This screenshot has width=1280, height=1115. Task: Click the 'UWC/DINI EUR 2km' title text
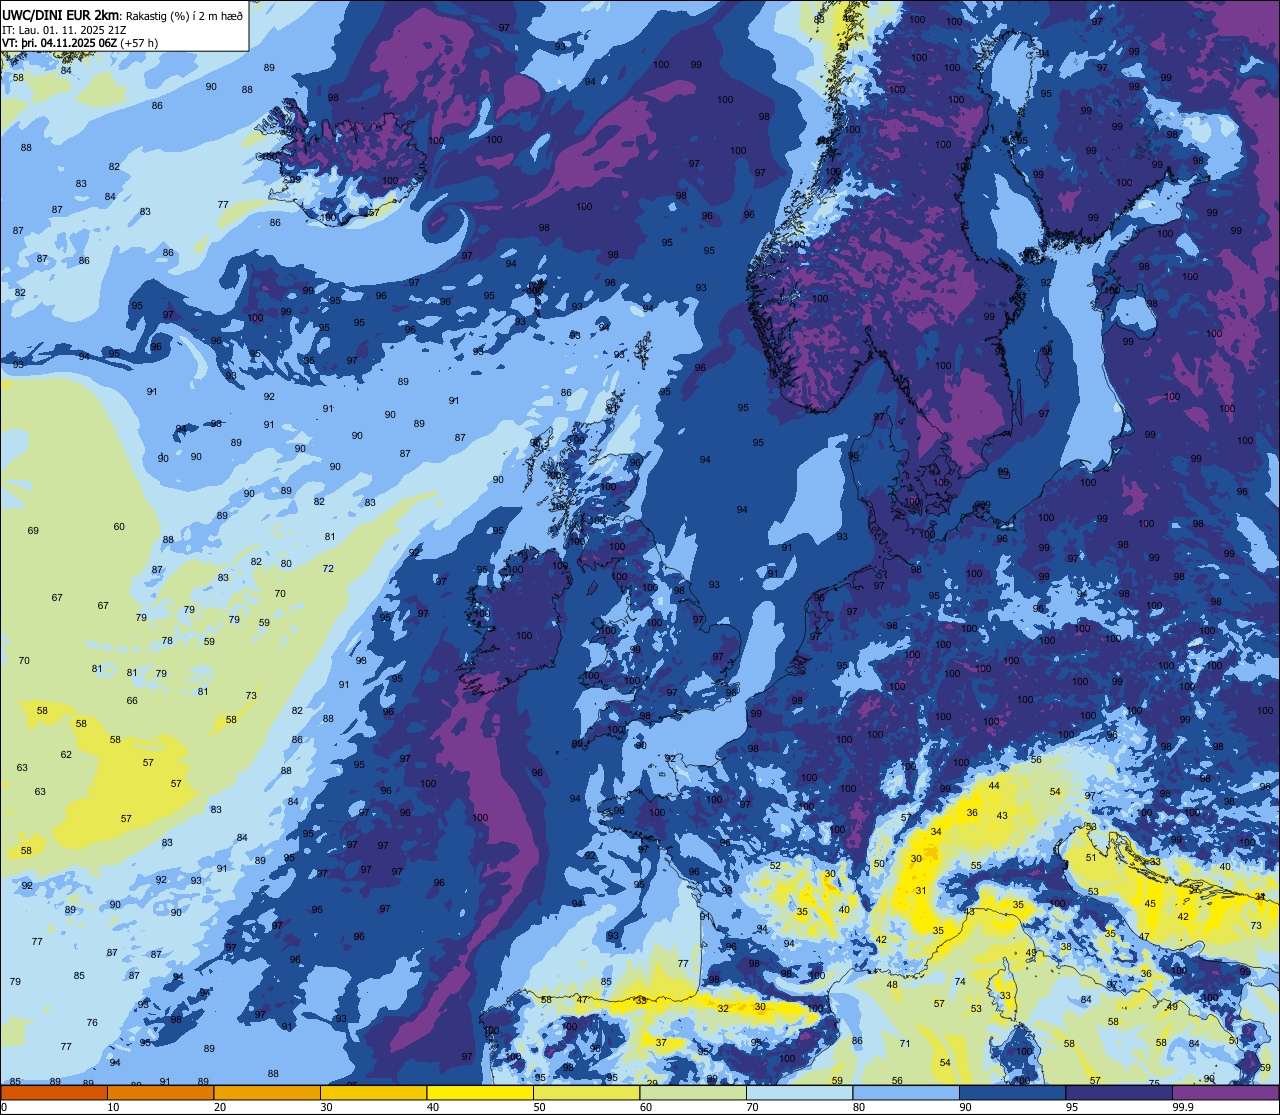(59, 14)
